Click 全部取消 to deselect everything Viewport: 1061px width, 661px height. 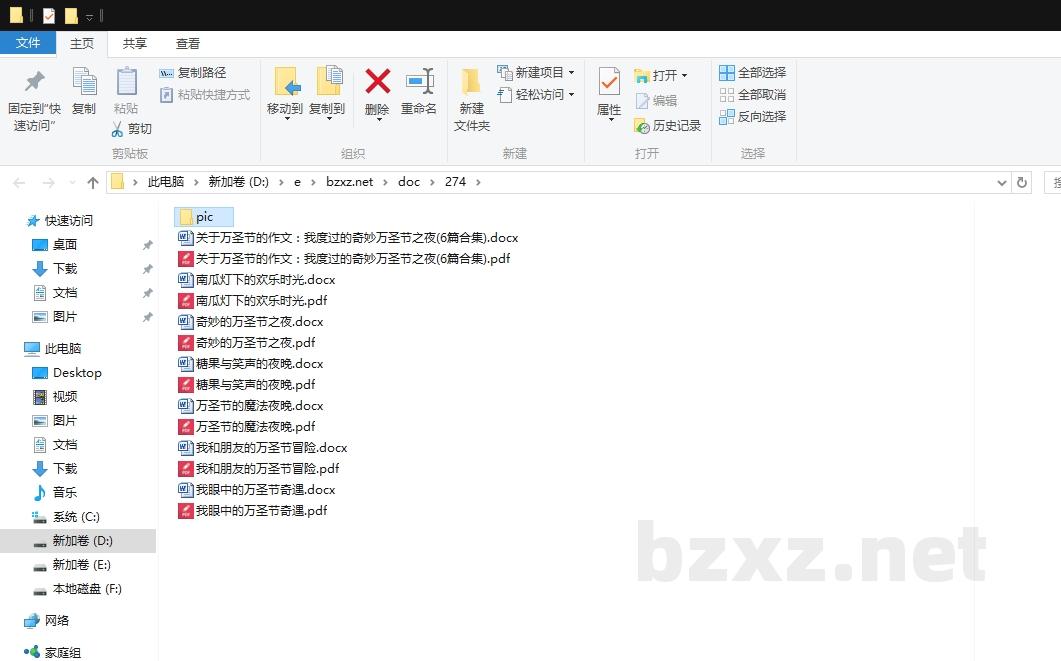(752, 95)
